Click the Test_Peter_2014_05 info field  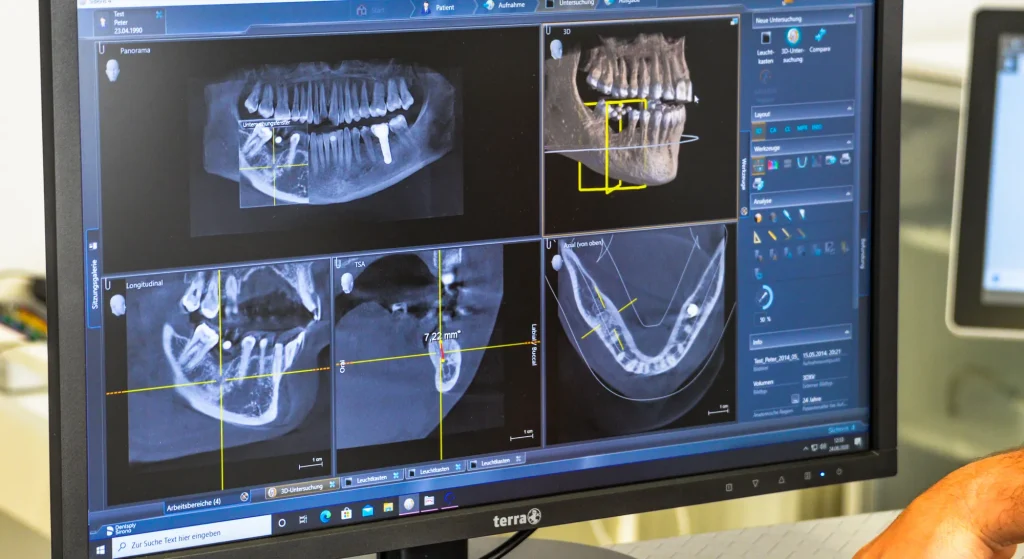[776, 360]
